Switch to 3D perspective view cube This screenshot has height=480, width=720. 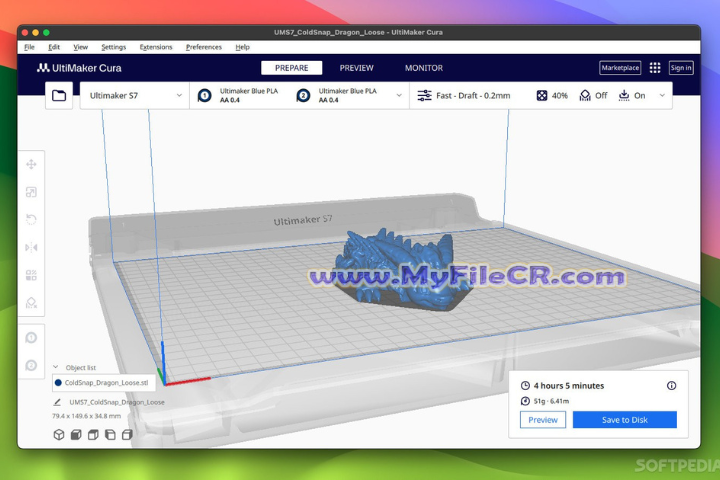[x=59, y=435]
